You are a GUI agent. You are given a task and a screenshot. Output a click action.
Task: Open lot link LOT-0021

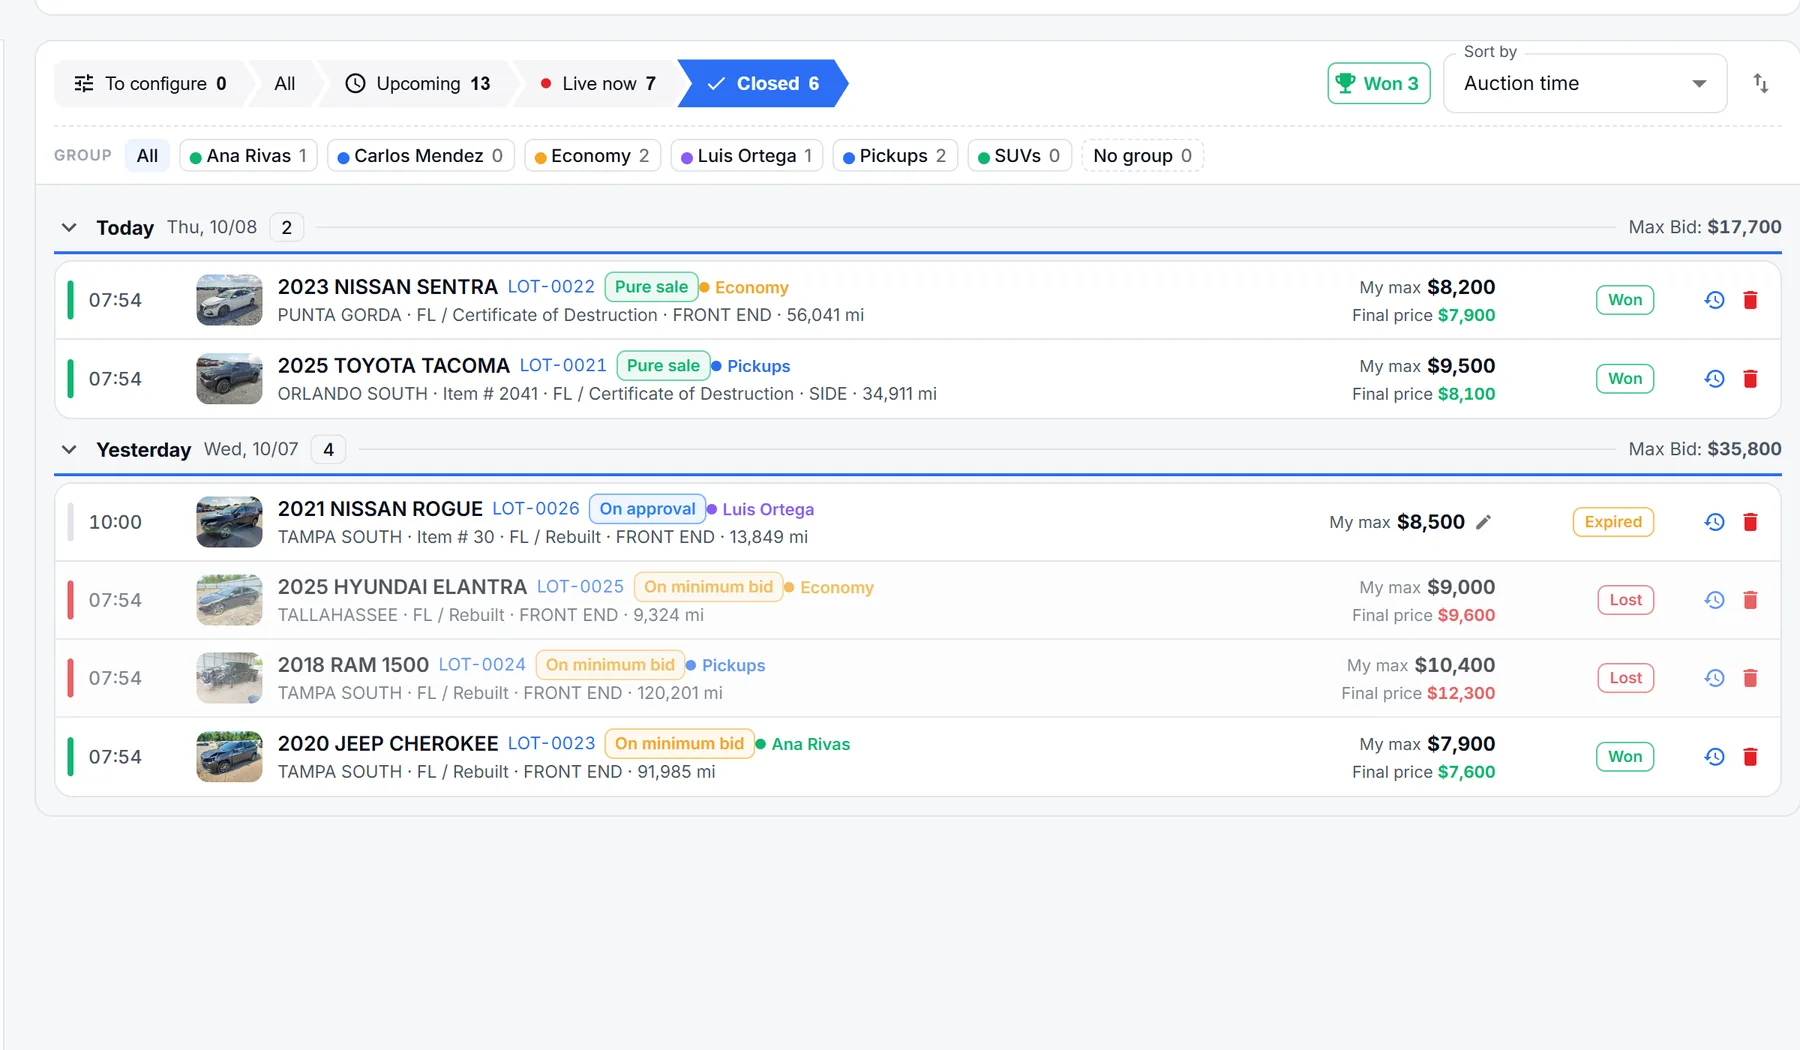click(x=563, y=365)
